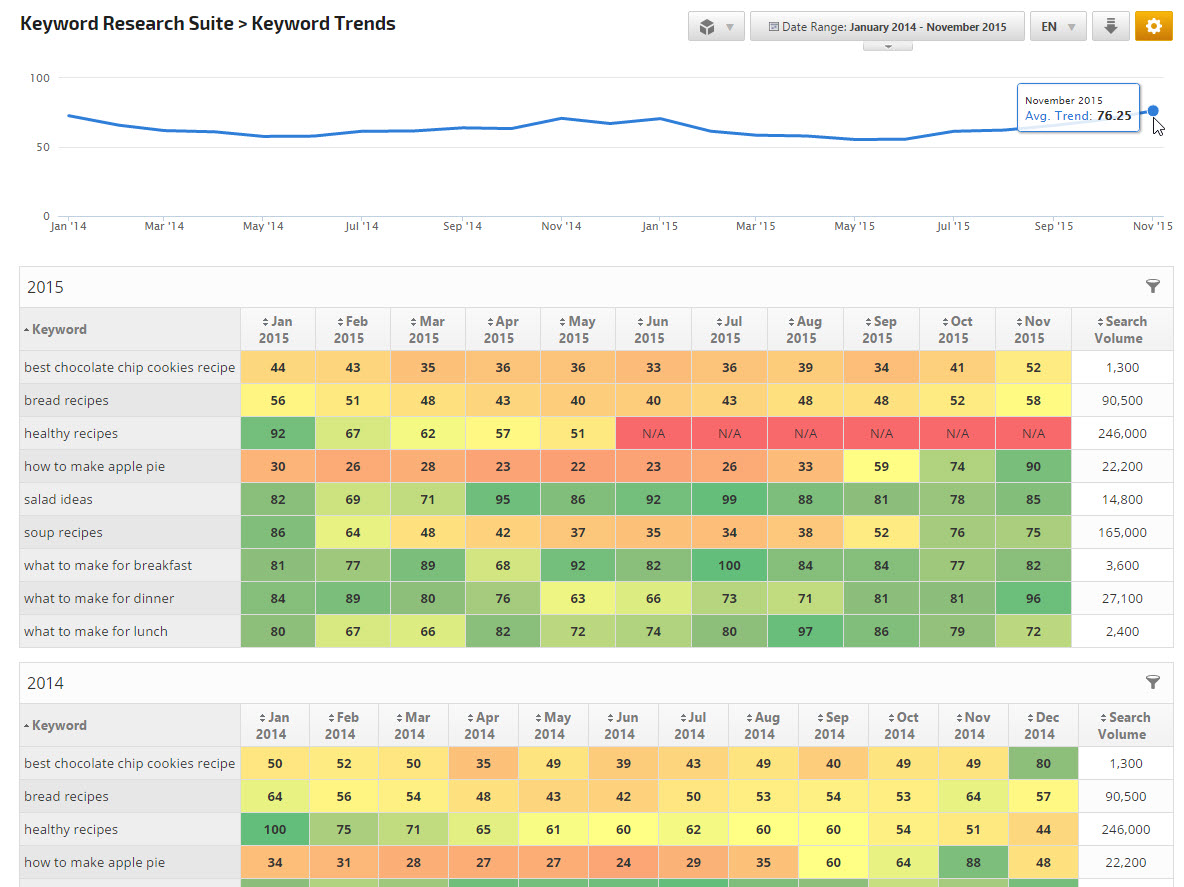Click the red N/A cell under Jun 2015
This screenshot has width=1184, height=887.
pos(653,434)
